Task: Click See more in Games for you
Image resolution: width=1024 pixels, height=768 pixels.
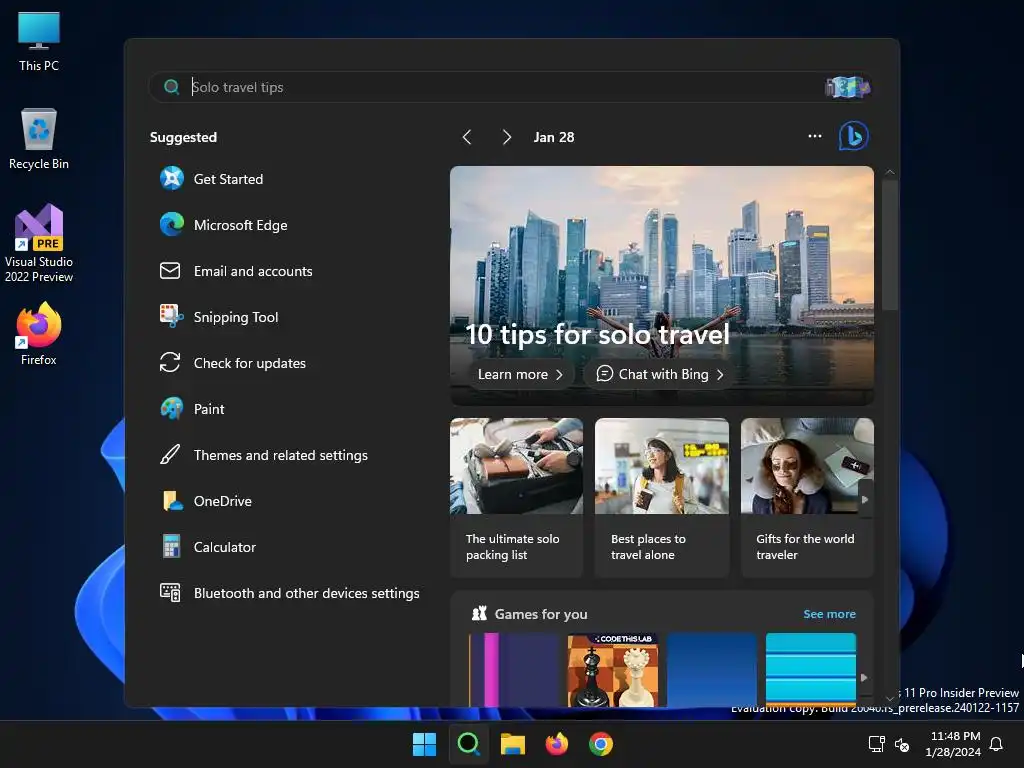Action: click(x=829, y=614)
